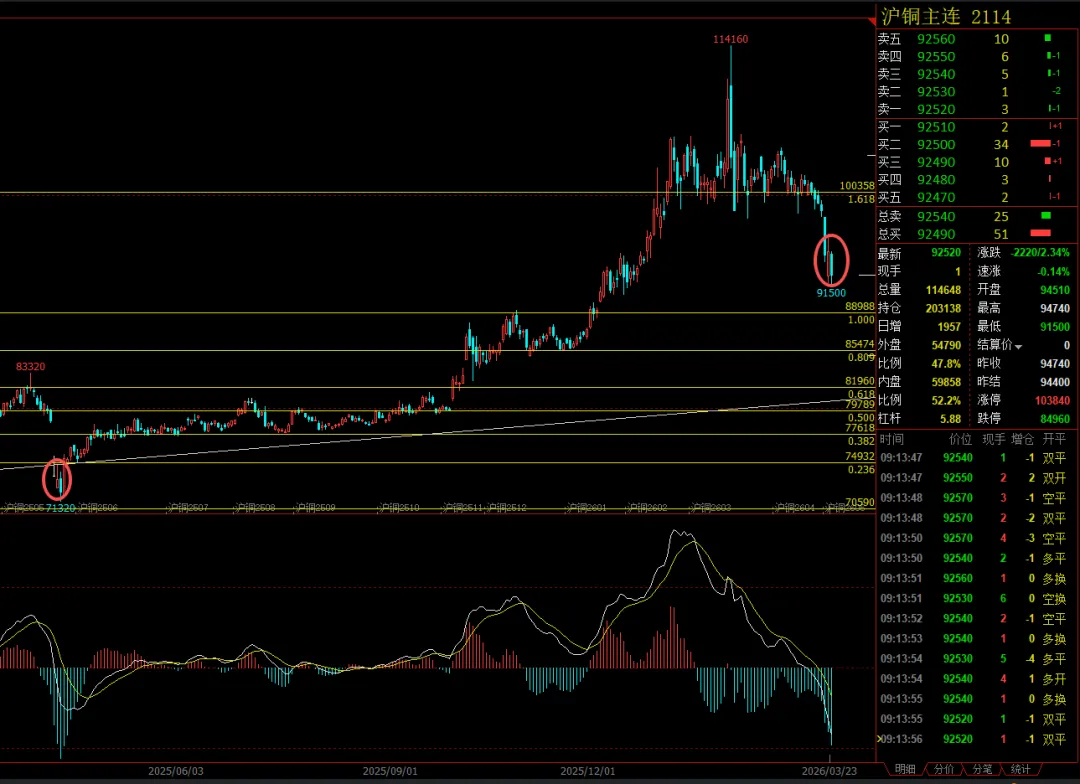Click the 内盘 value 59858
Screen dimensions: 1080x784
pyautogui.click(x=946, y=381)
